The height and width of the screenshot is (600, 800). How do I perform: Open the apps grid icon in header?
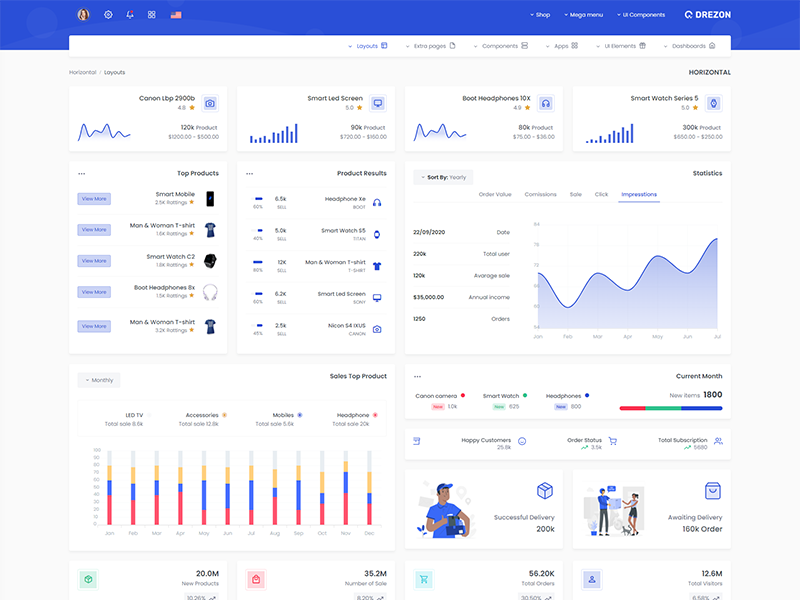(152, 15)
